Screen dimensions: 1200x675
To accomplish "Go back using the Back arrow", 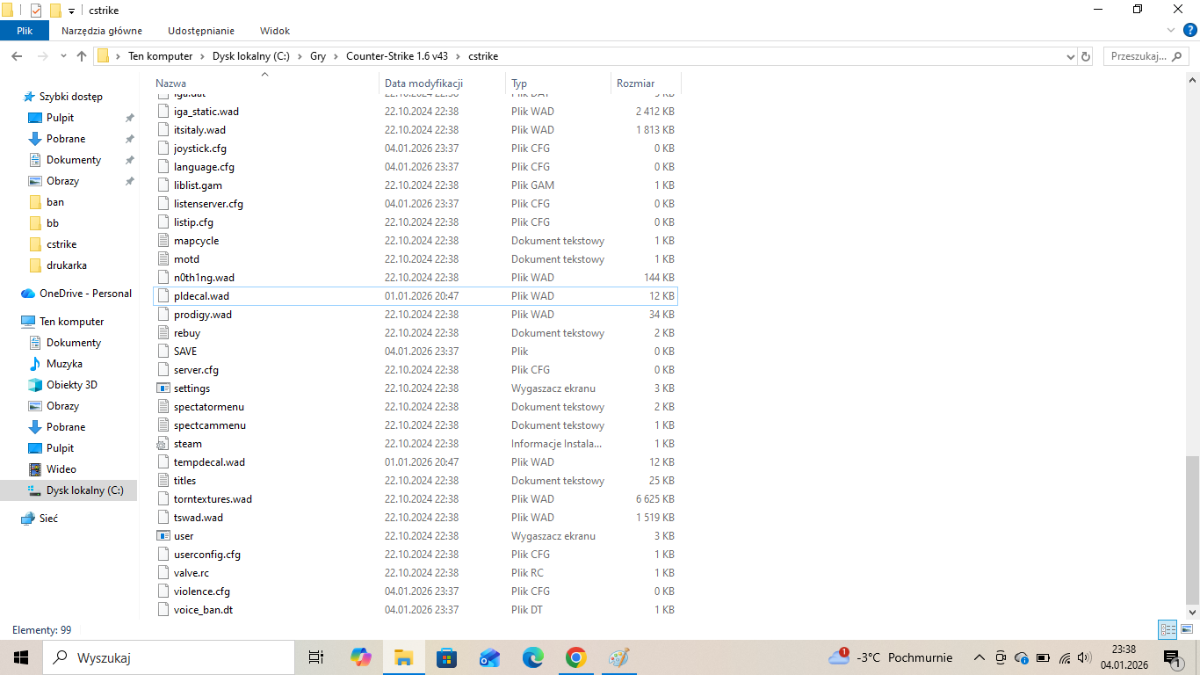I will click(x=17, y=57).
